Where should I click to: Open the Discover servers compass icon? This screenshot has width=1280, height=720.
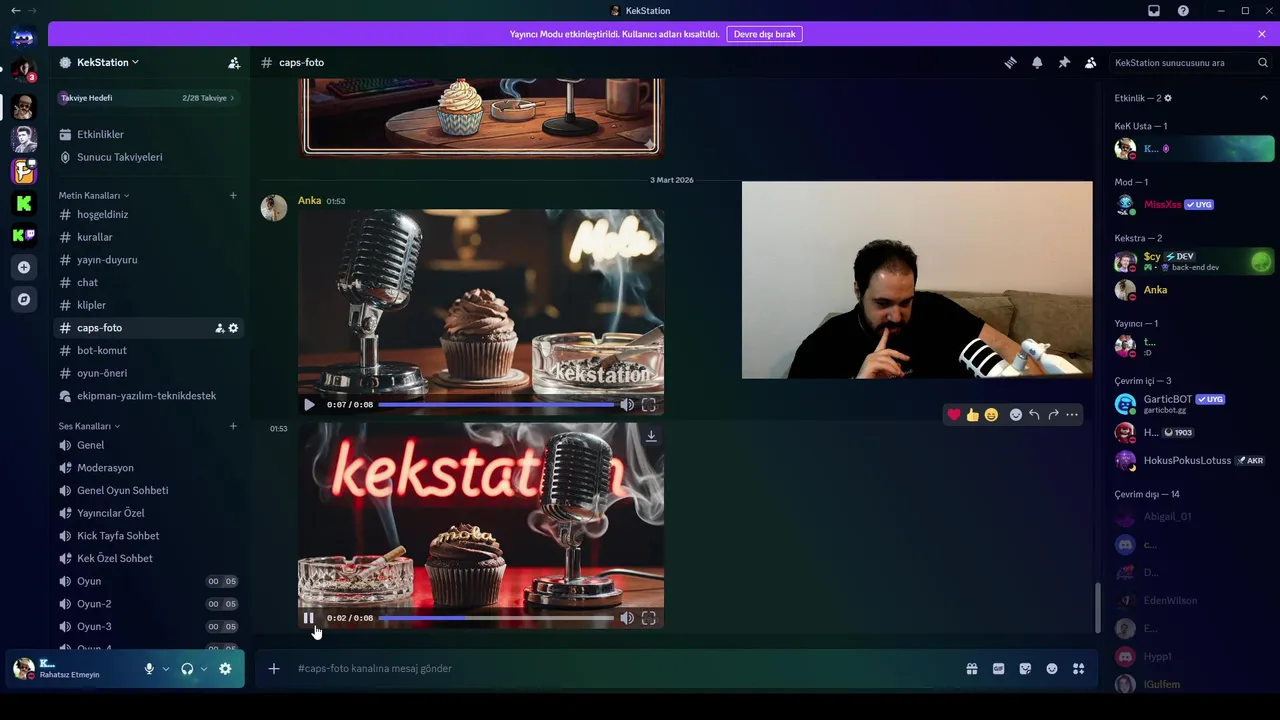(24, 299)
